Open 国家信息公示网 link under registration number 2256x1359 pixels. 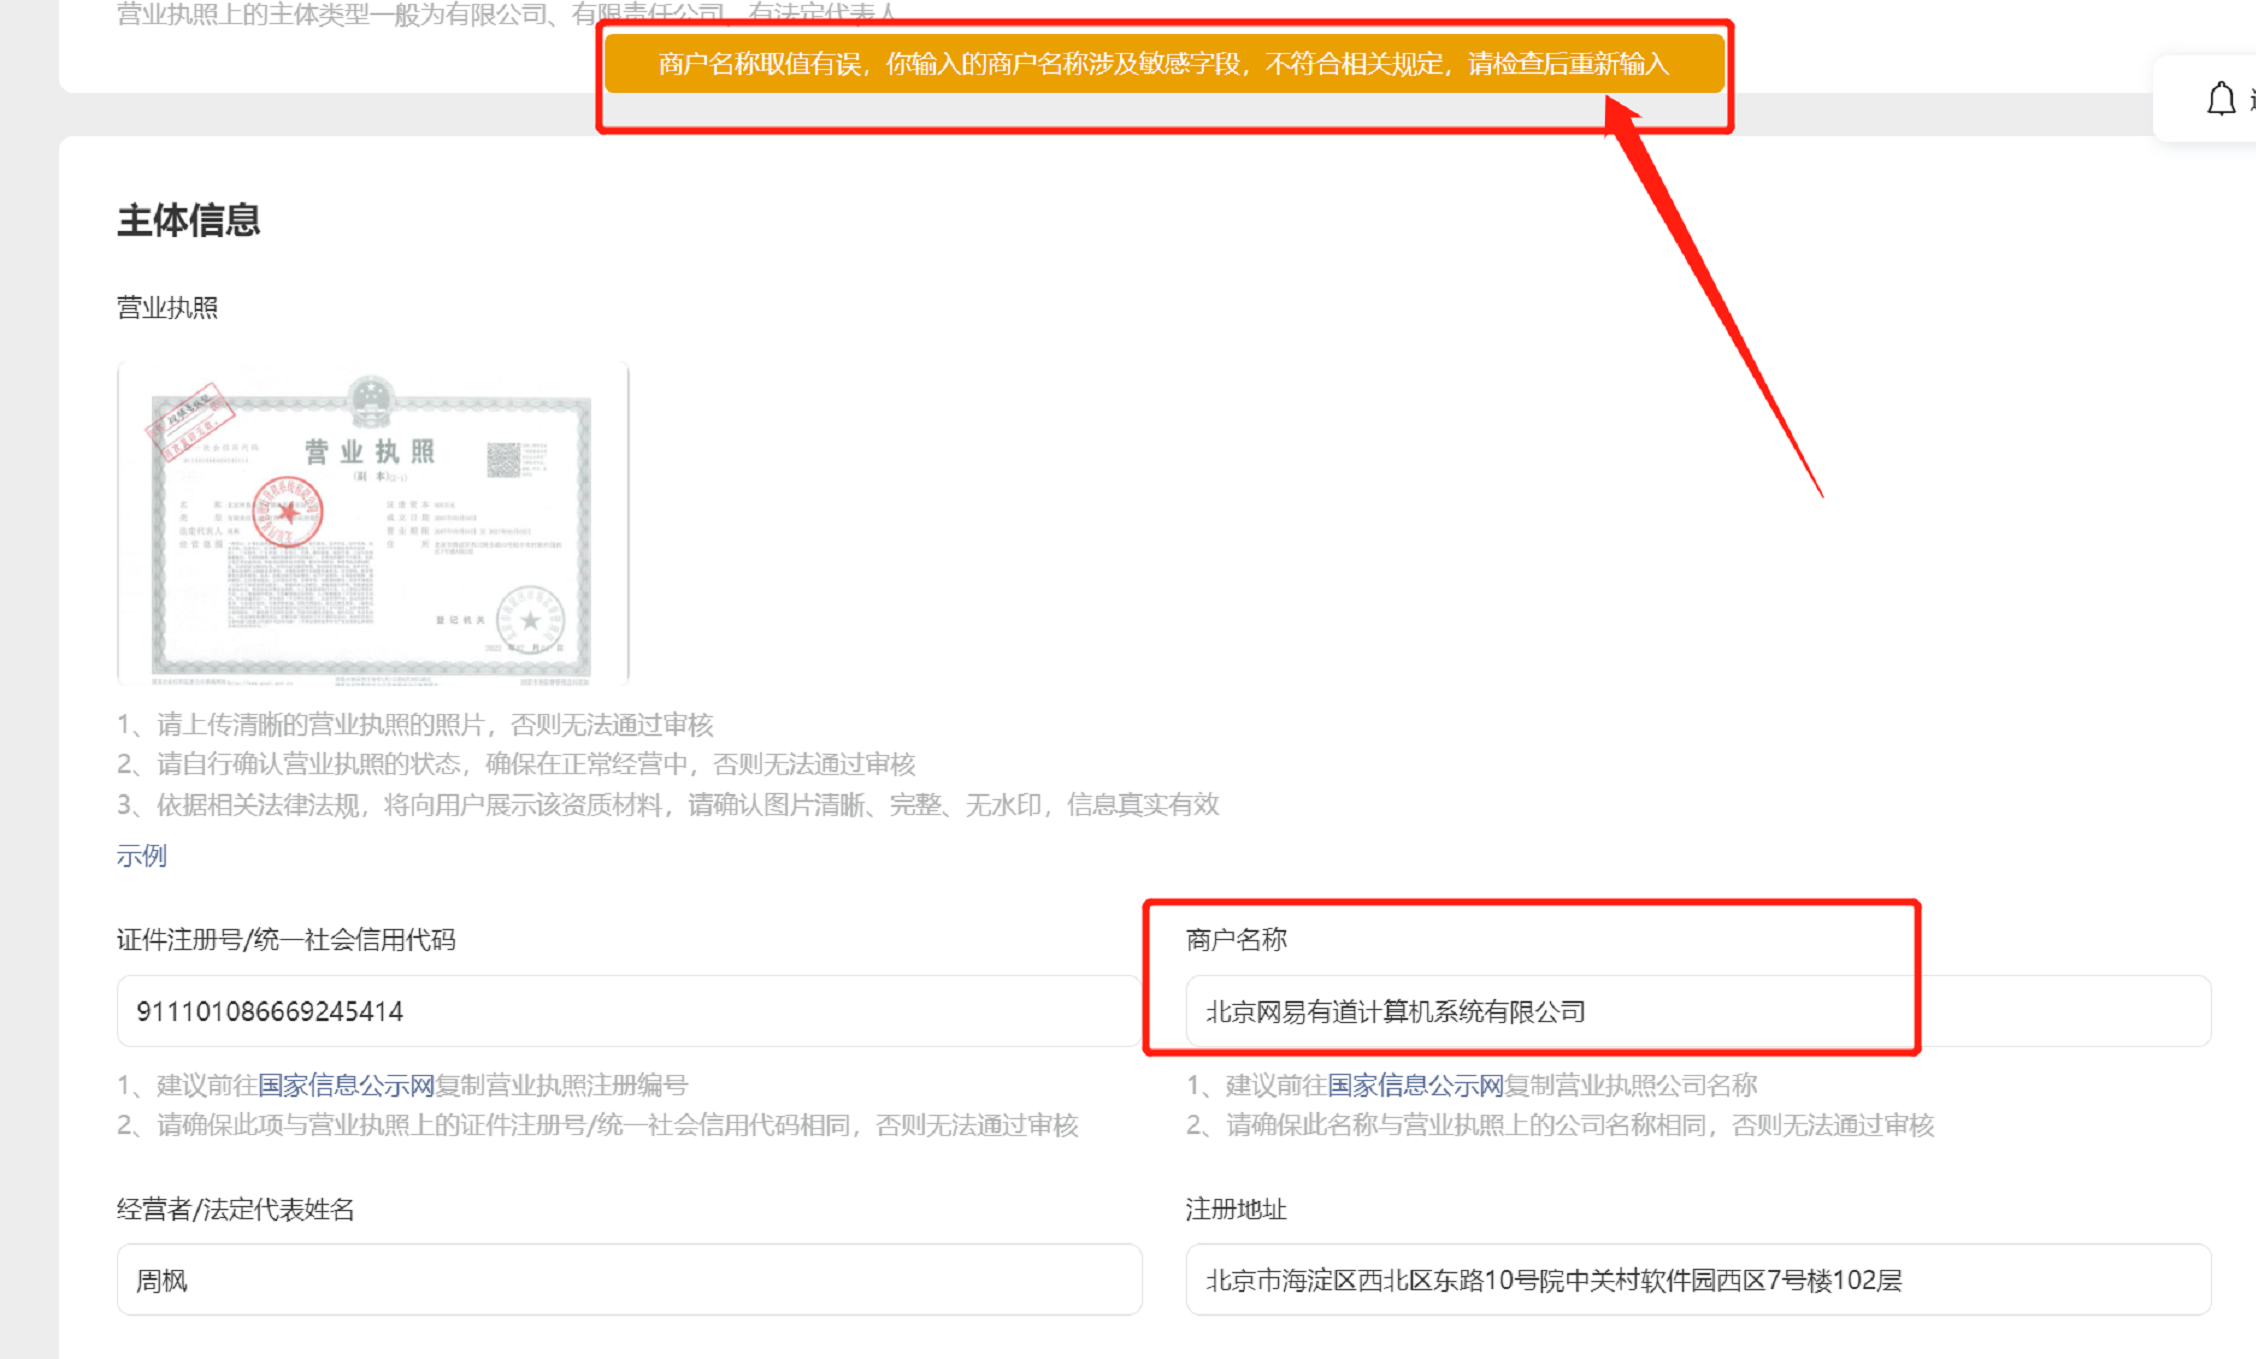pyautogui.click(x=346, y=1085)
